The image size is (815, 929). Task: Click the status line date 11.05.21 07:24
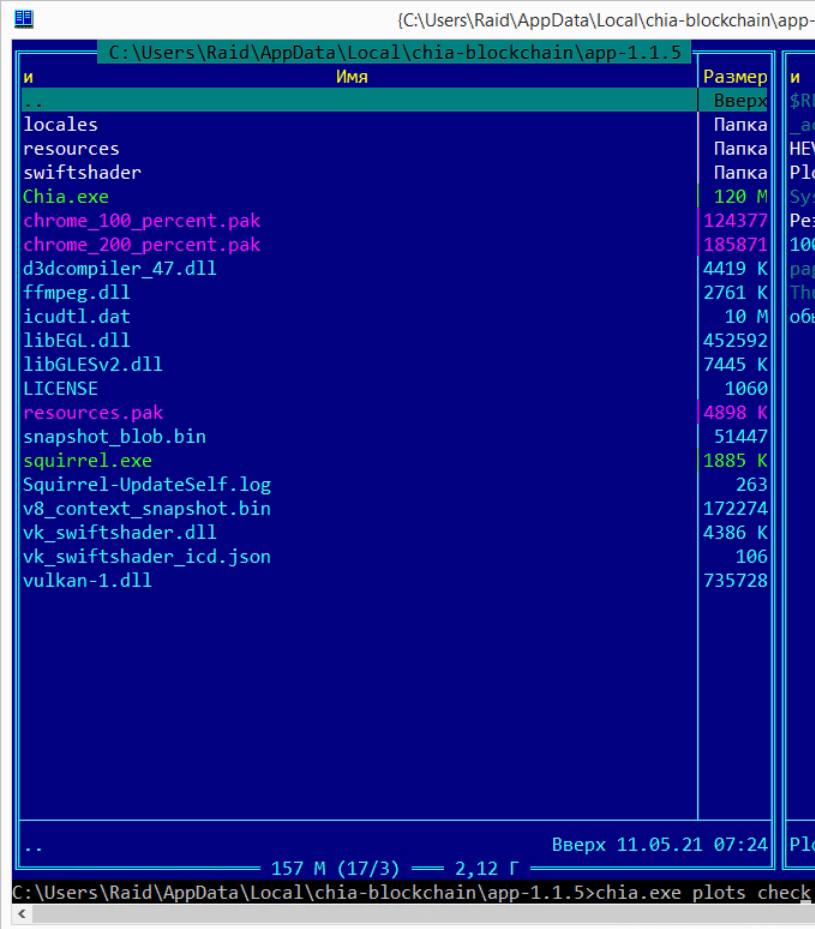point(692,844)
